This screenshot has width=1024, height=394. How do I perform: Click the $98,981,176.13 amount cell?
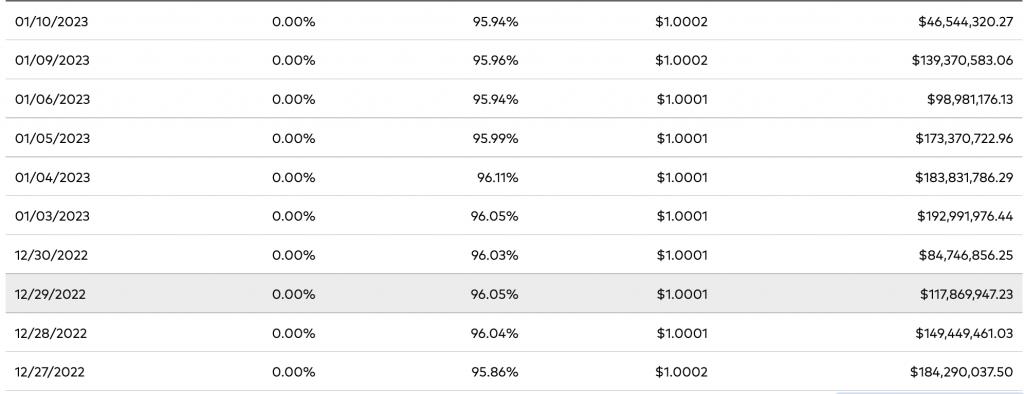click(x=970, y=99)
